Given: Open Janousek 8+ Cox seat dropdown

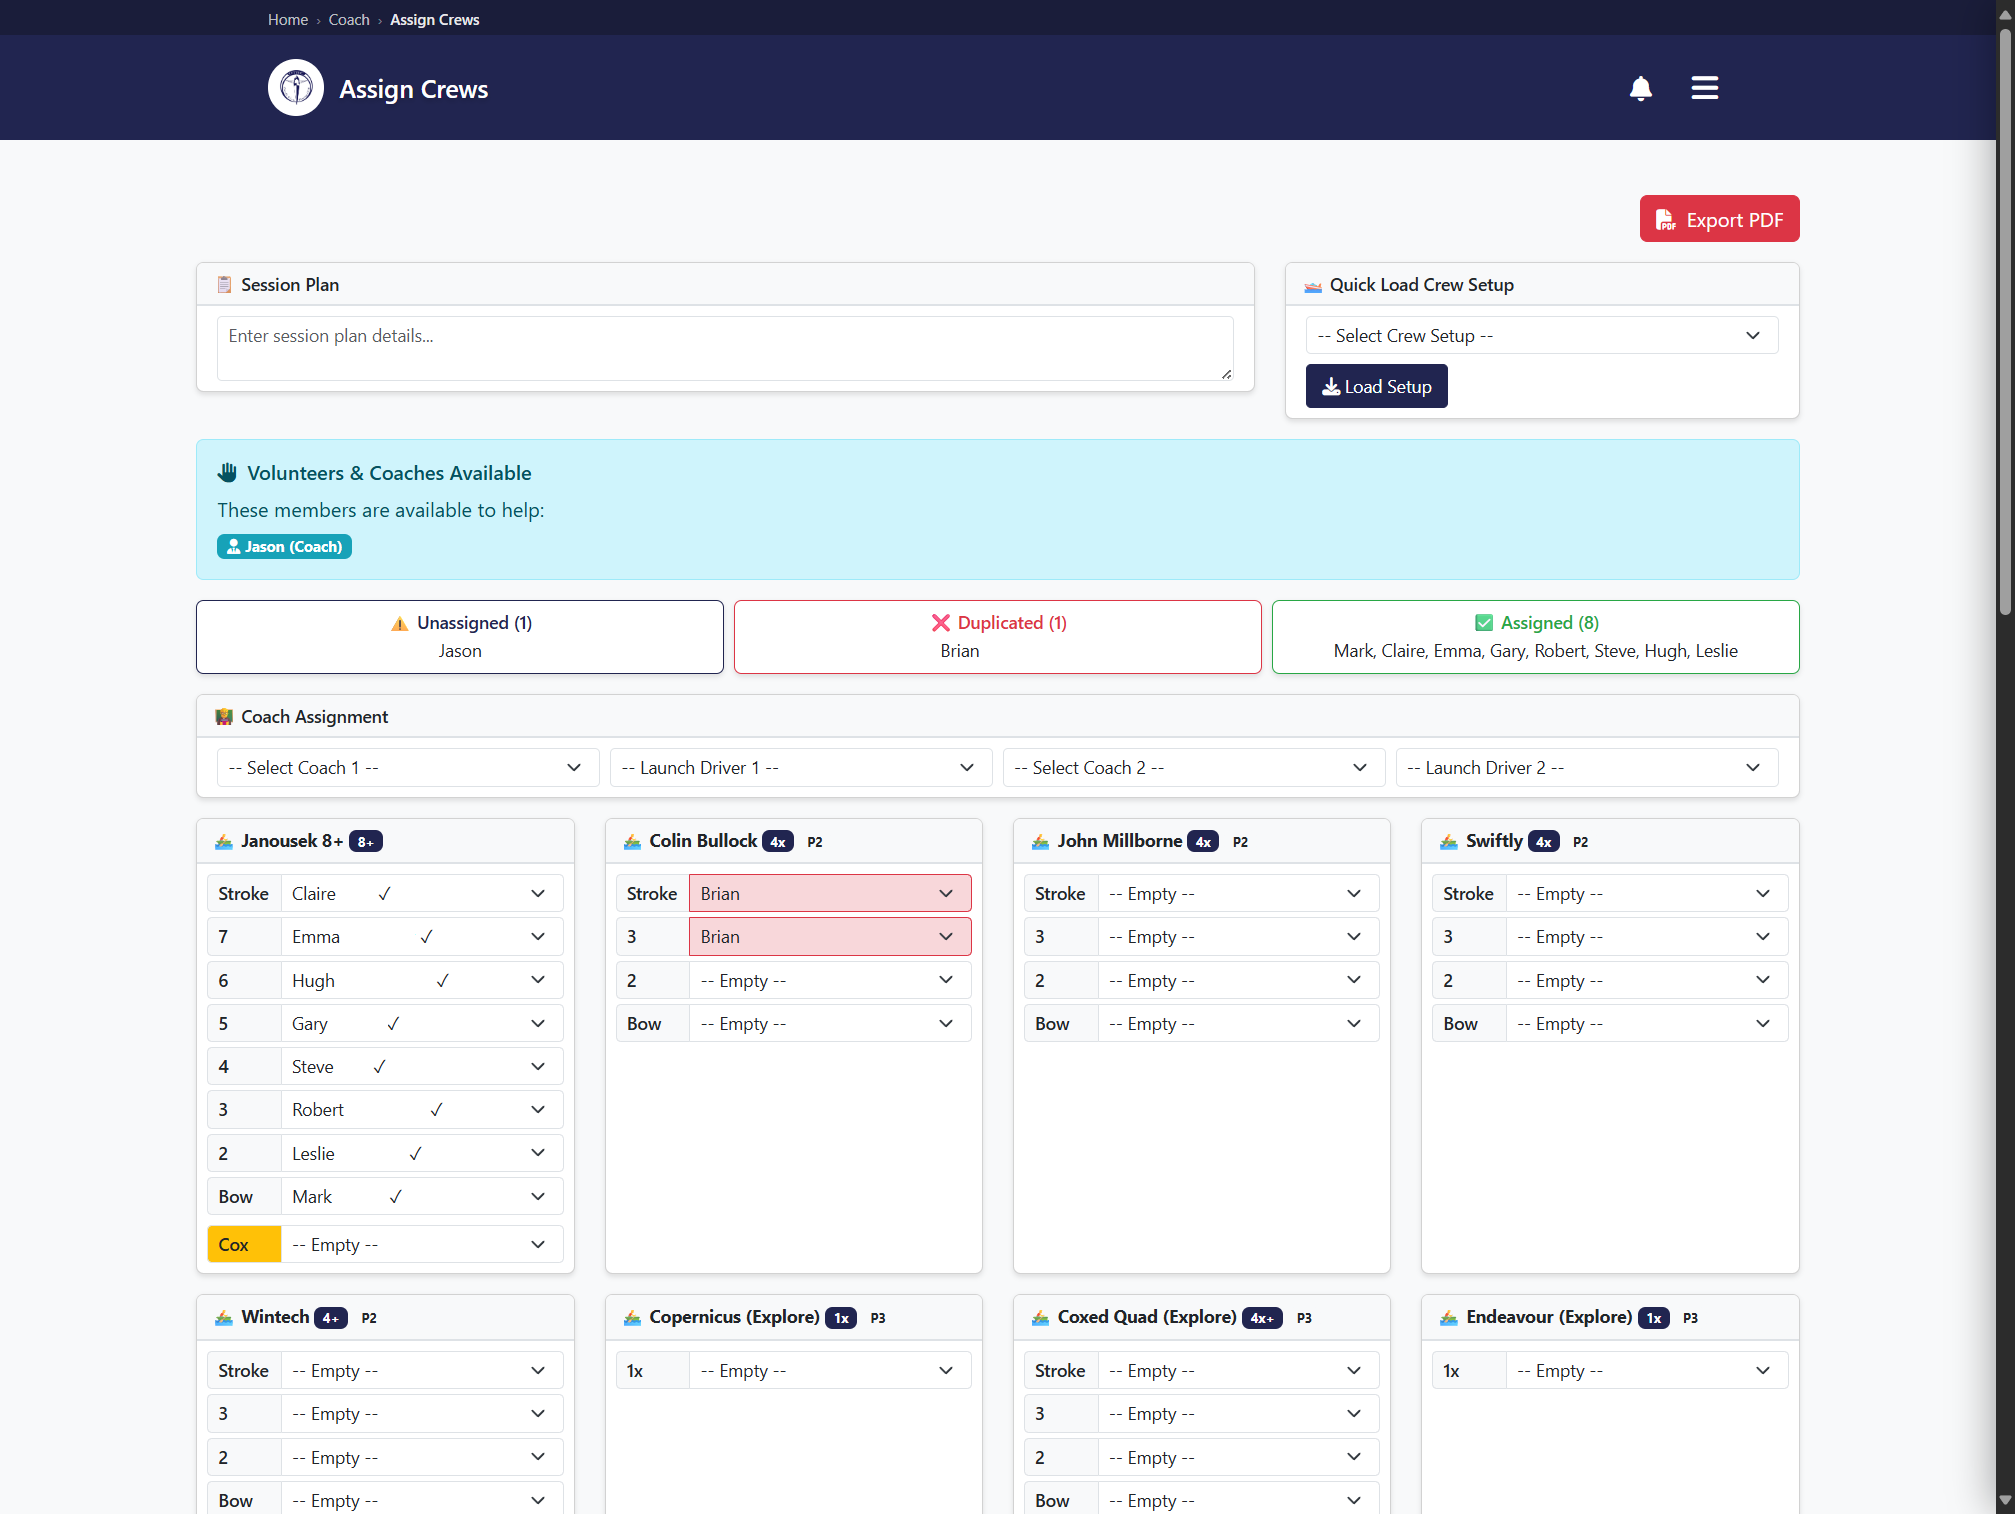Looking at the screenshot, I should click(422, 1245).
